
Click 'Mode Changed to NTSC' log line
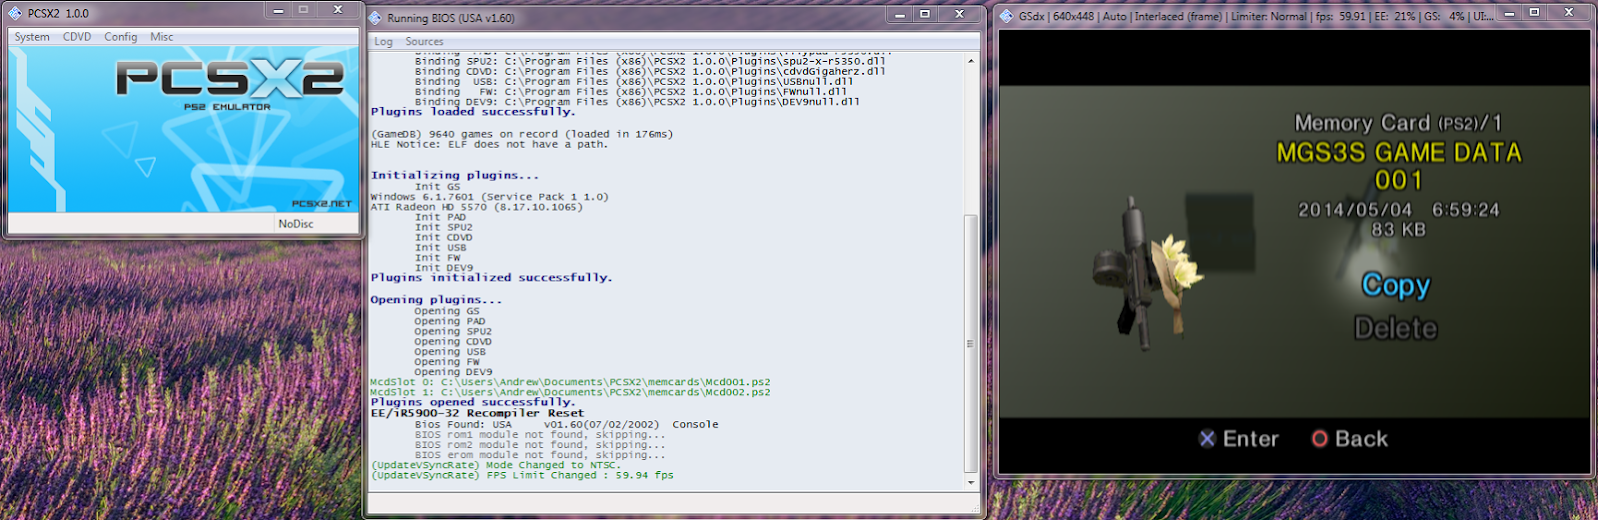[495, 465]
